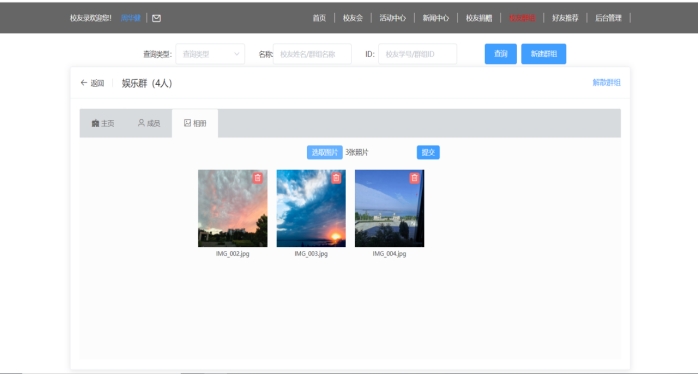Open the IMG_004.jpg thumbnail

coord(390,208)
